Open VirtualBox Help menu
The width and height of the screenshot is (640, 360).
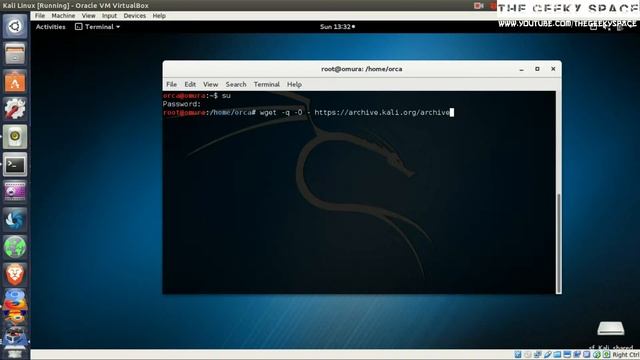(x=159, y=16)
